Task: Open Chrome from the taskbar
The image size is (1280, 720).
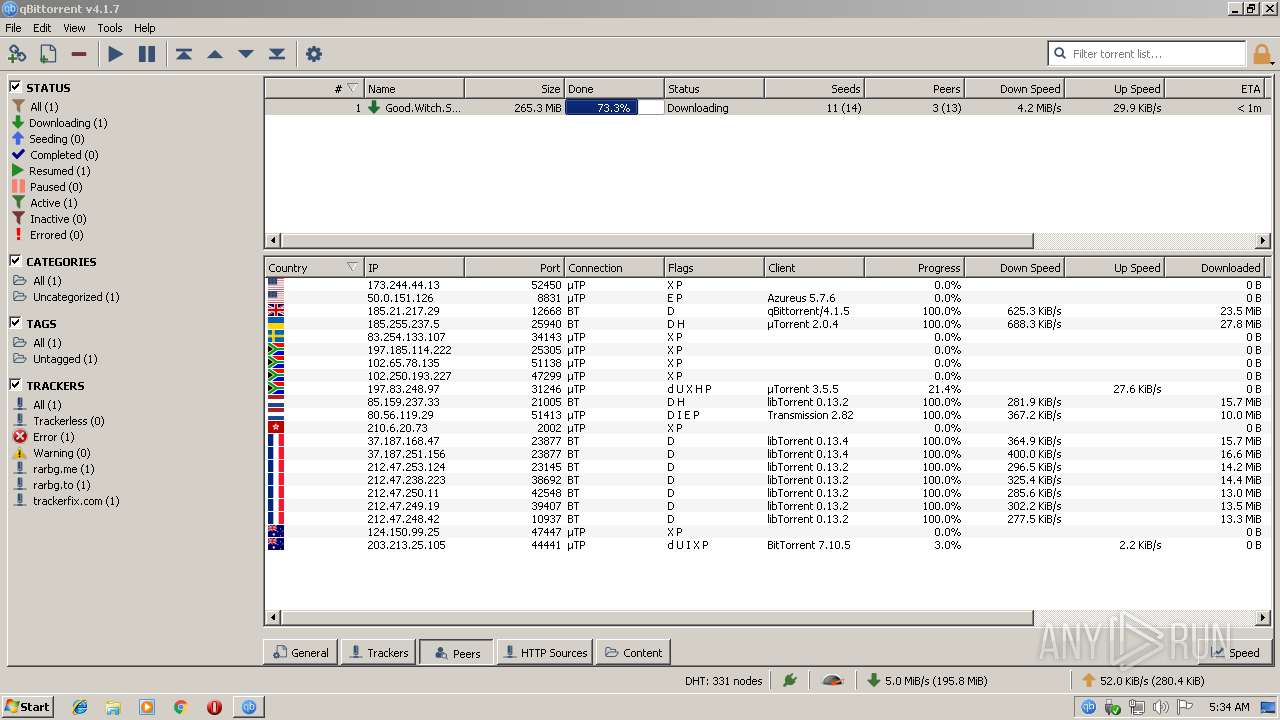Action: 181,707
